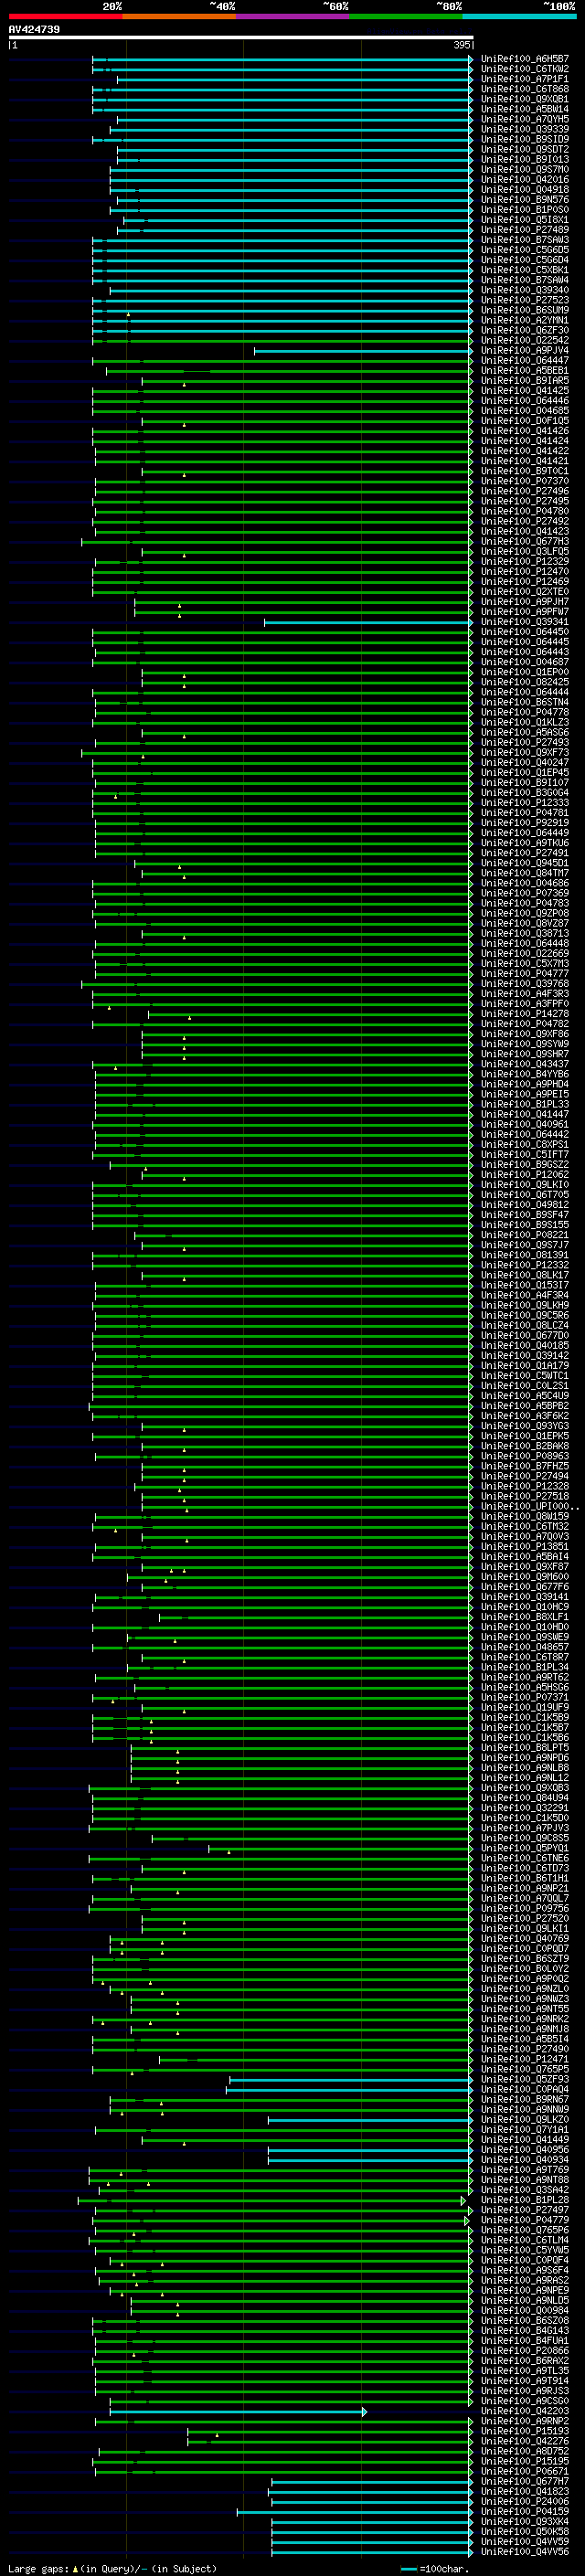Click the cyan =100char scale legend
The image size is (585, 2576).
tap(433, 2568)
